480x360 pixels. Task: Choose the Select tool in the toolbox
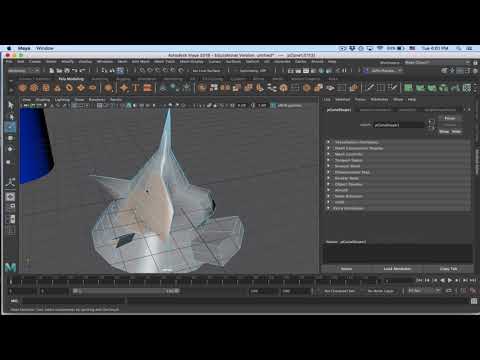(10, 105)
